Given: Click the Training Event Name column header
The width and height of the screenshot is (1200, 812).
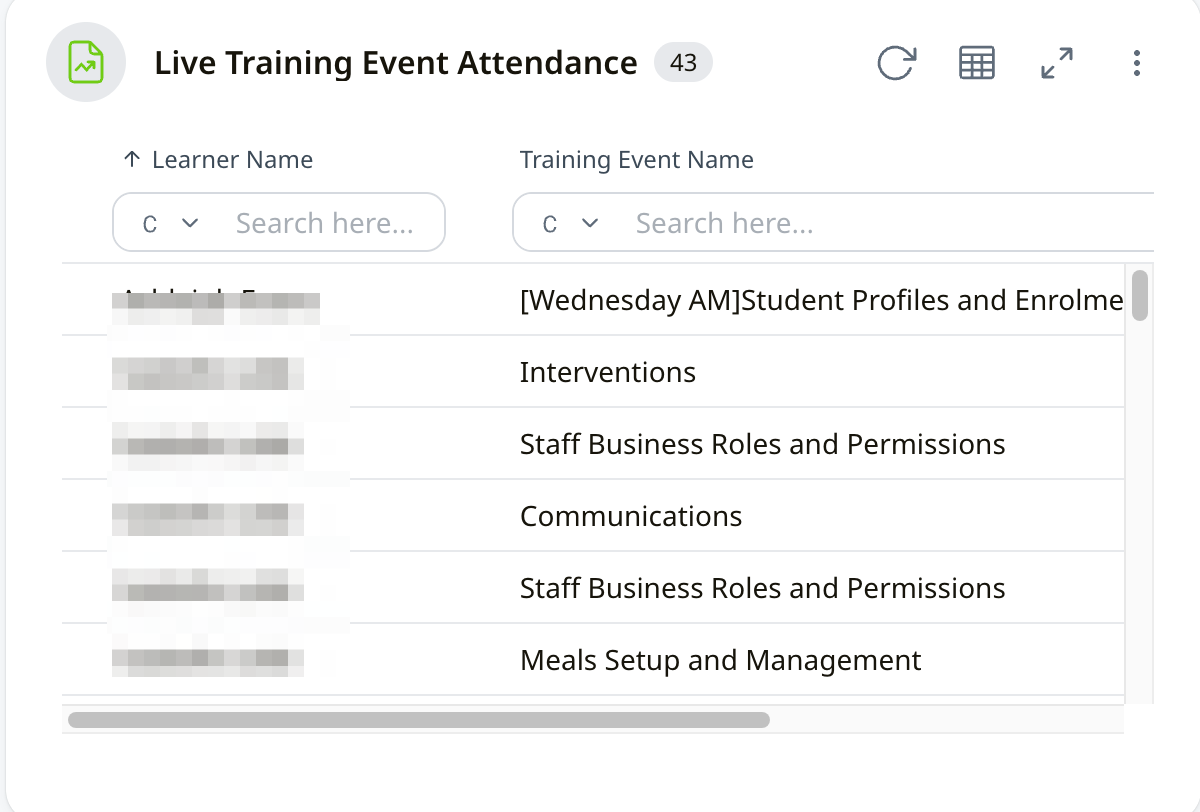Looking at the screenshot, I should click(x=636, y=160).
